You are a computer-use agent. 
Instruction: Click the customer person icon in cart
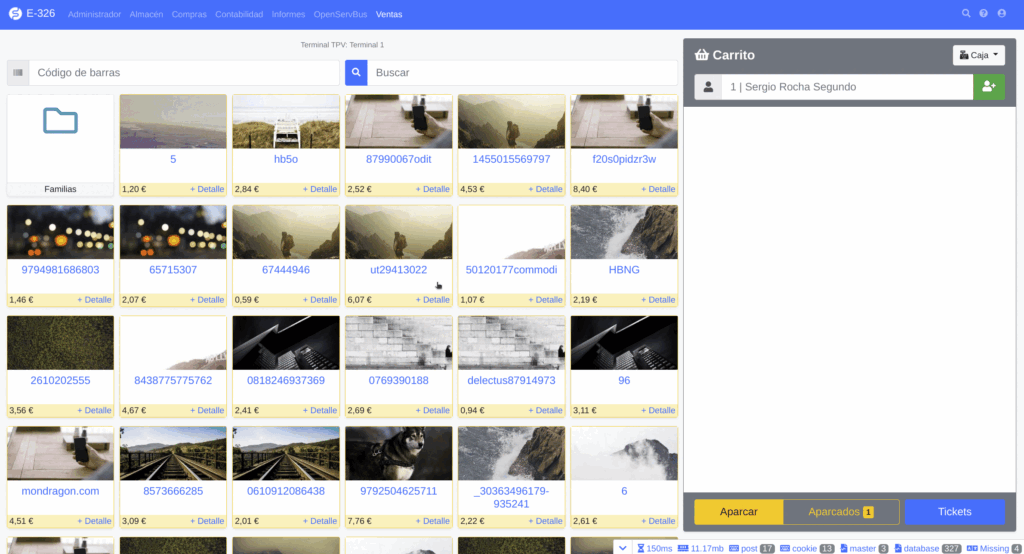click(x=708, y=87)
